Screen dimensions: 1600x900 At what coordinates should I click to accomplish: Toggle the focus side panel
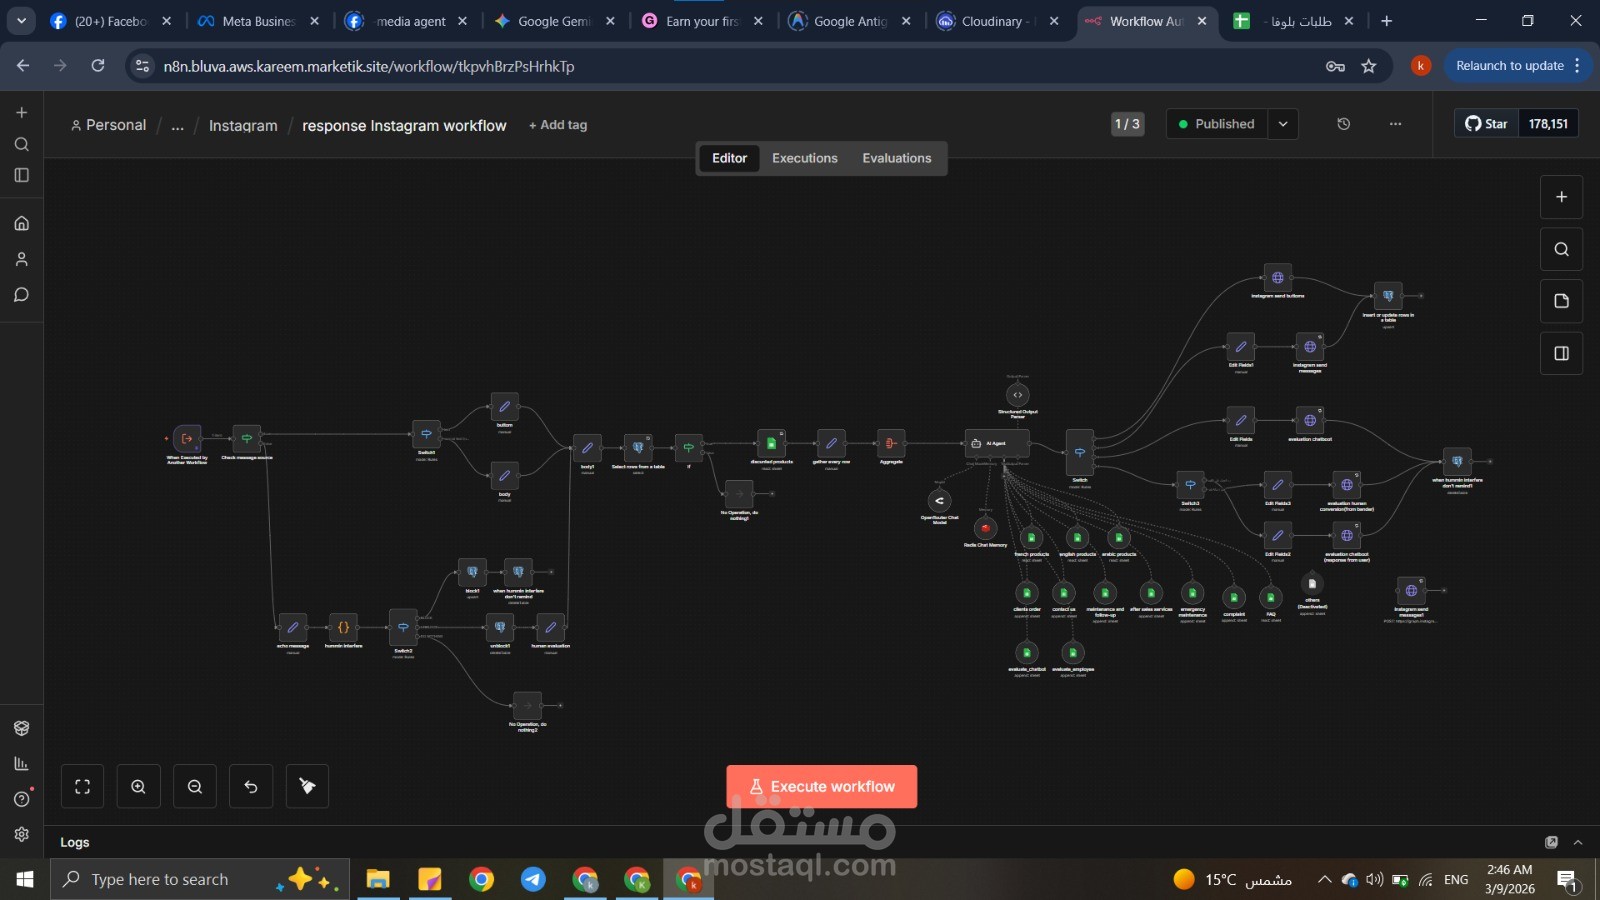[x=1561, y=353]
